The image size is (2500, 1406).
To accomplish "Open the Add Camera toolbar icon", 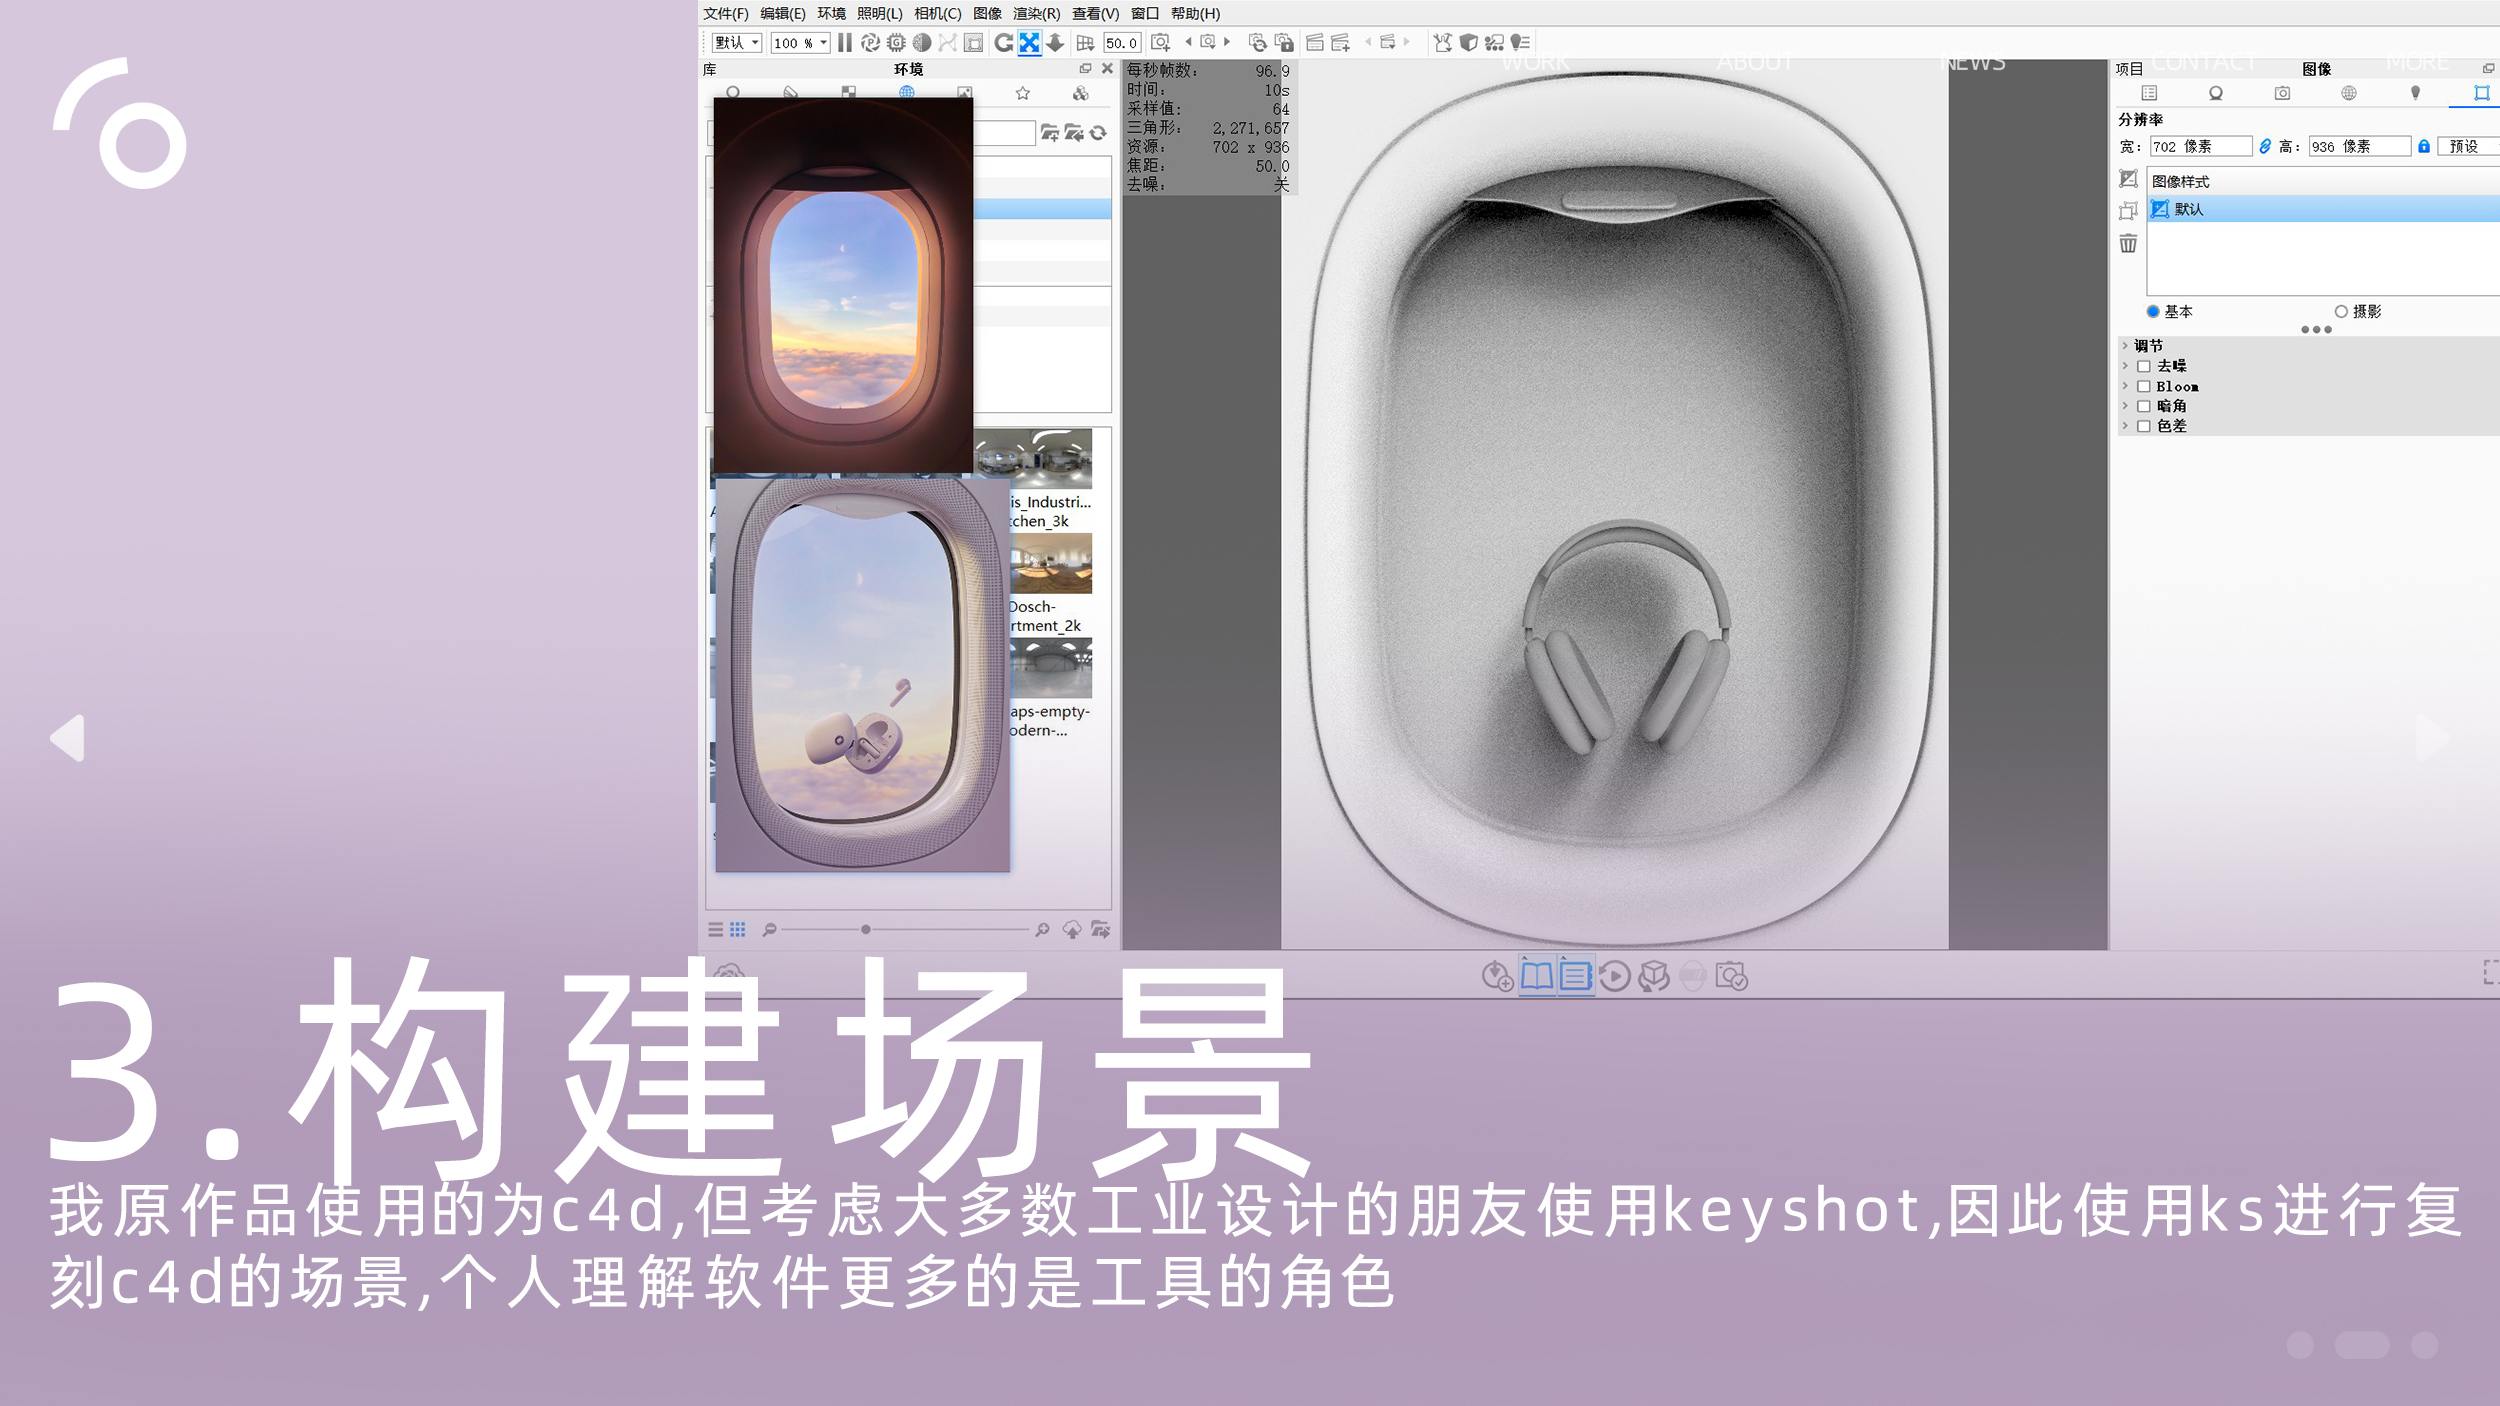I will 1162,43.
